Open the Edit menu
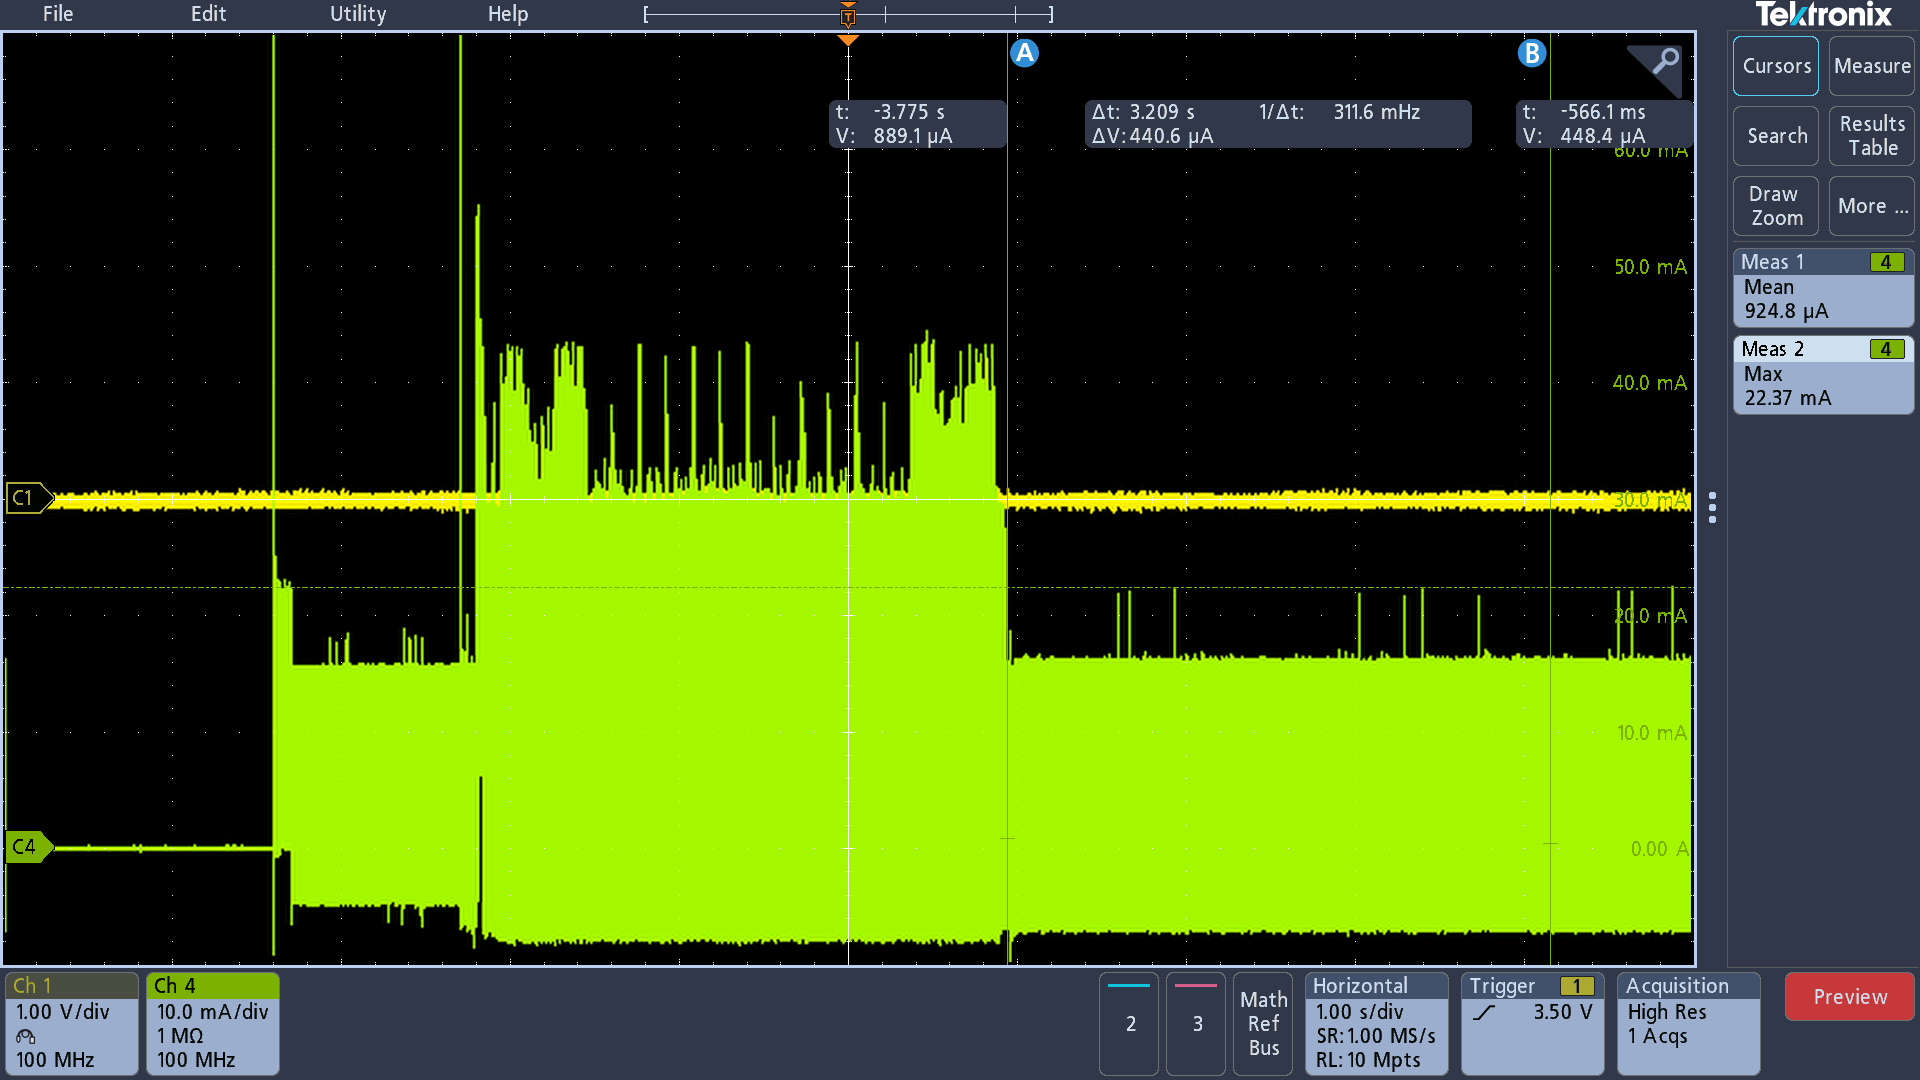Viewport: 1920px width, 1080px height. [208, 14]
